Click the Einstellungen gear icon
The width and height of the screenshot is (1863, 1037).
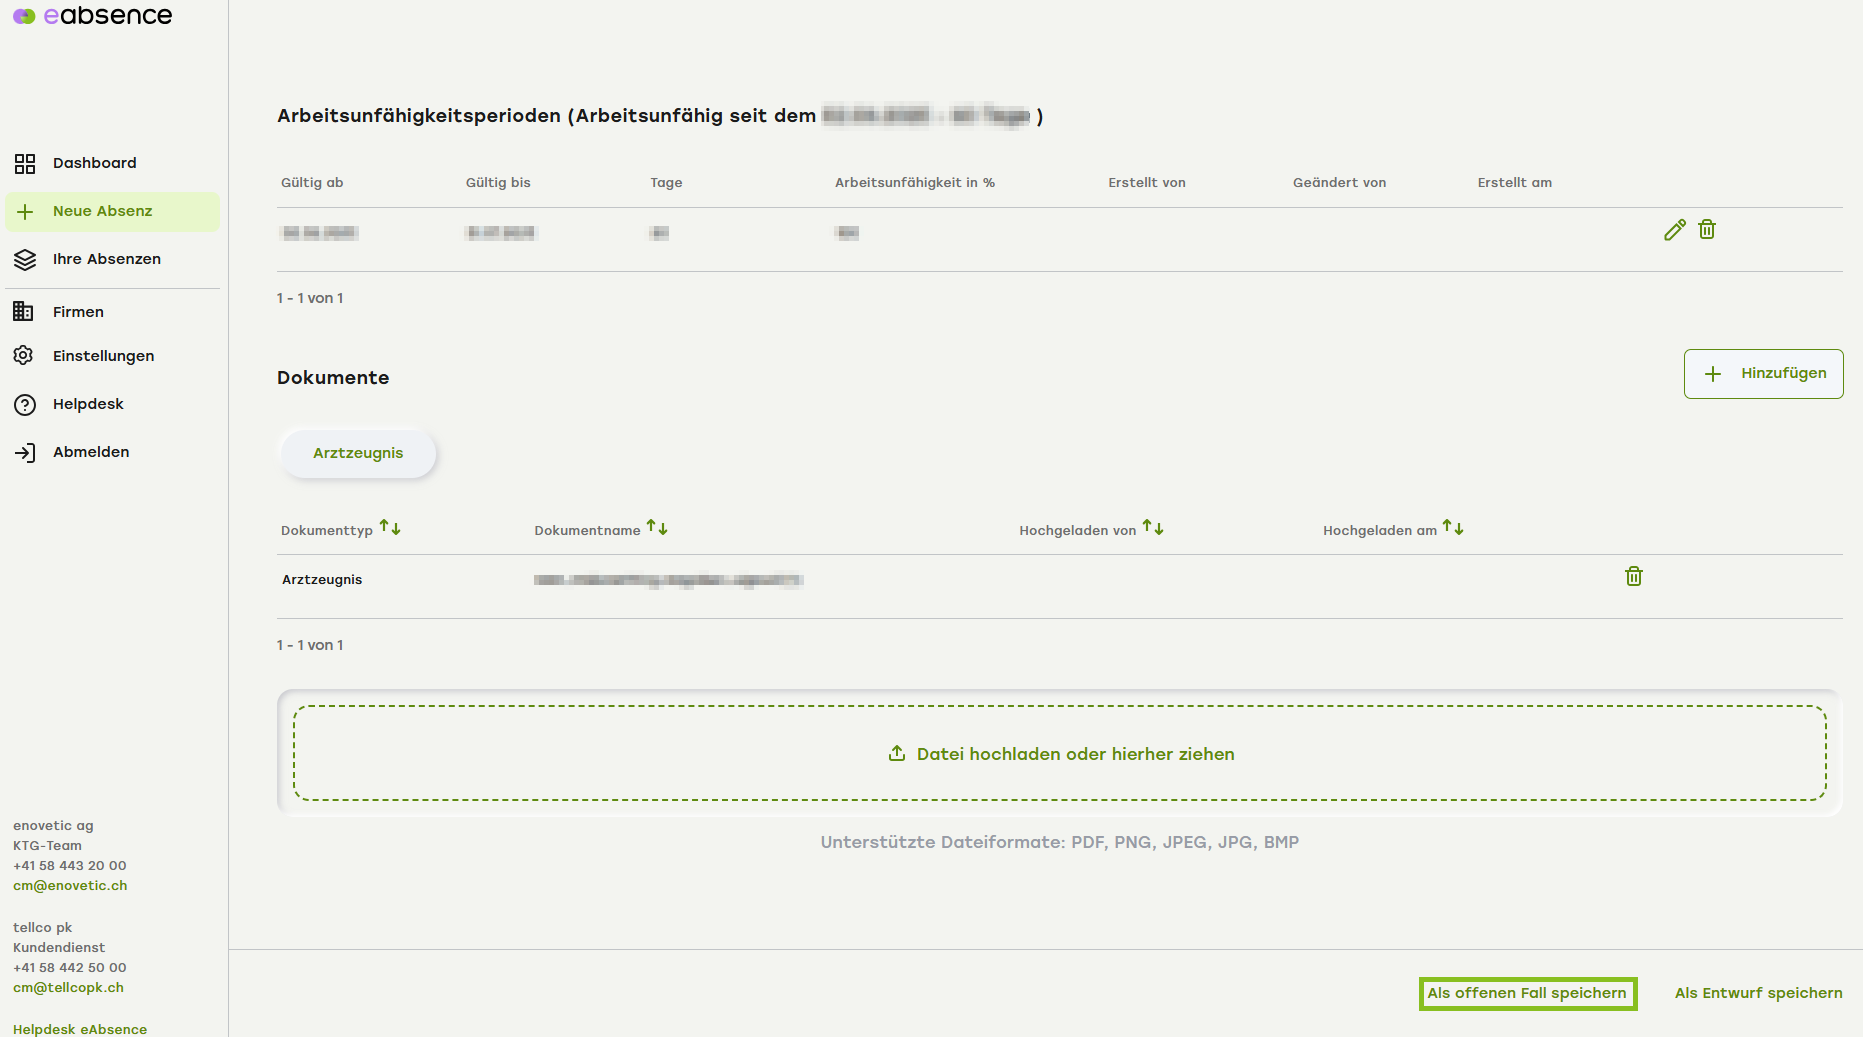[x=24, y=356]
